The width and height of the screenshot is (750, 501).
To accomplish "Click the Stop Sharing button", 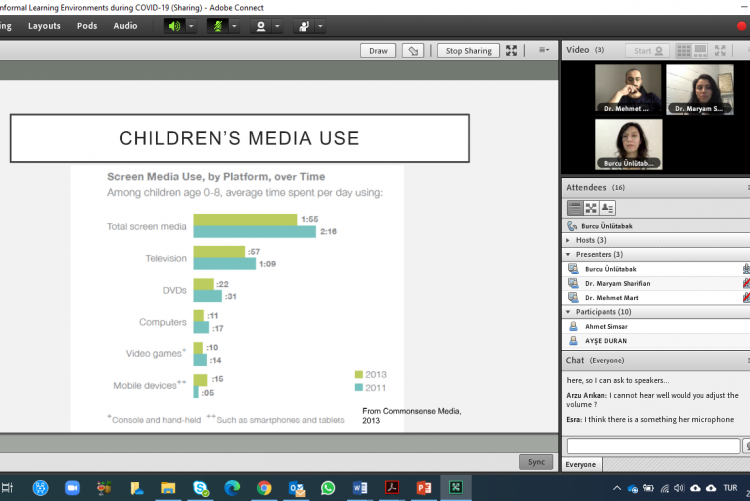I will tap(468, 51).
